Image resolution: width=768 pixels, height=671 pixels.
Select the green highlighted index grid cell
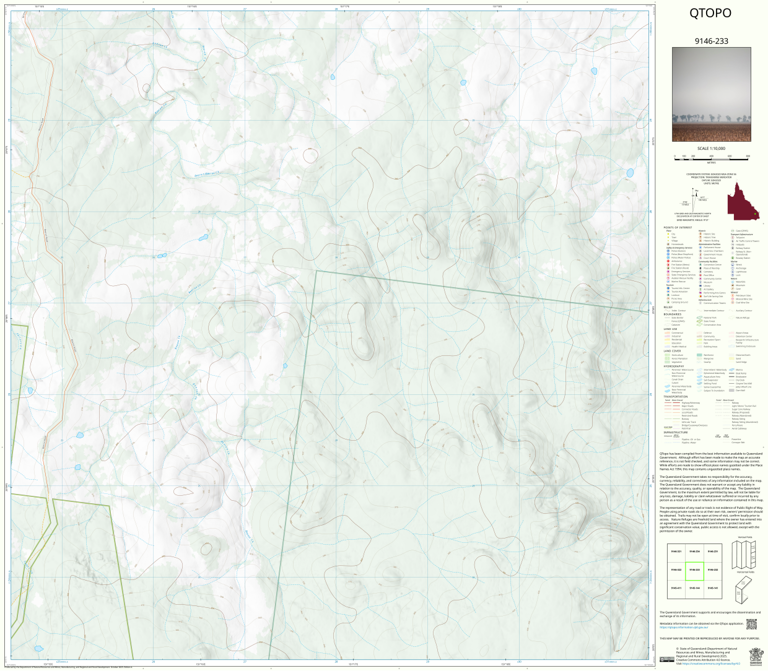click(x=695, y=571)
